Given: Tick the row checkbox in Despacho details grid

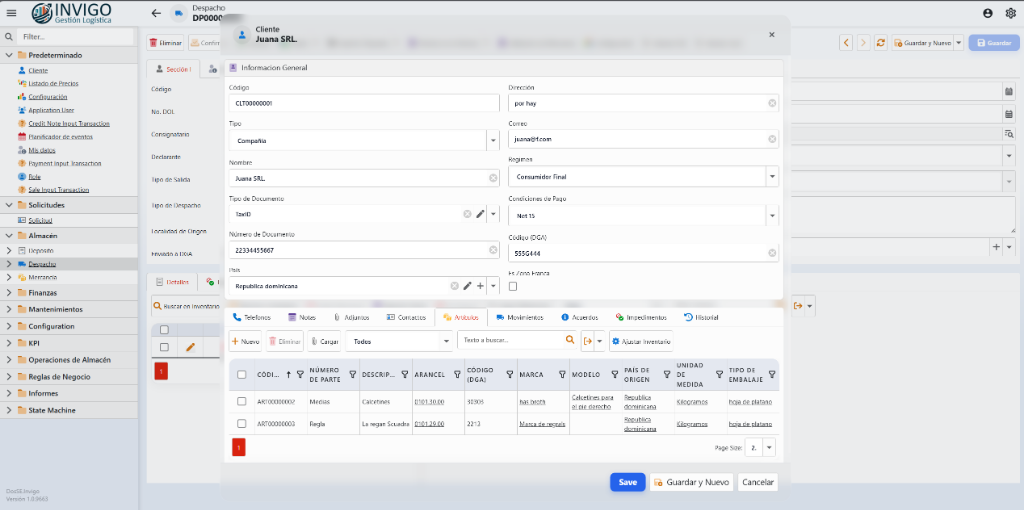Looking at the screenshot, I should tap(165, 347).
